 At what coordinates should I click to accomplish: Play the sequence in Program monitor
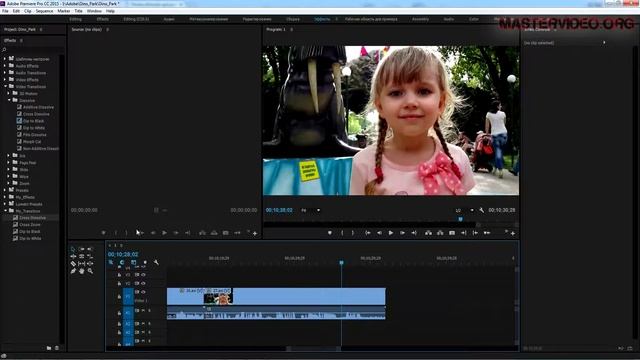coord(391,233)
